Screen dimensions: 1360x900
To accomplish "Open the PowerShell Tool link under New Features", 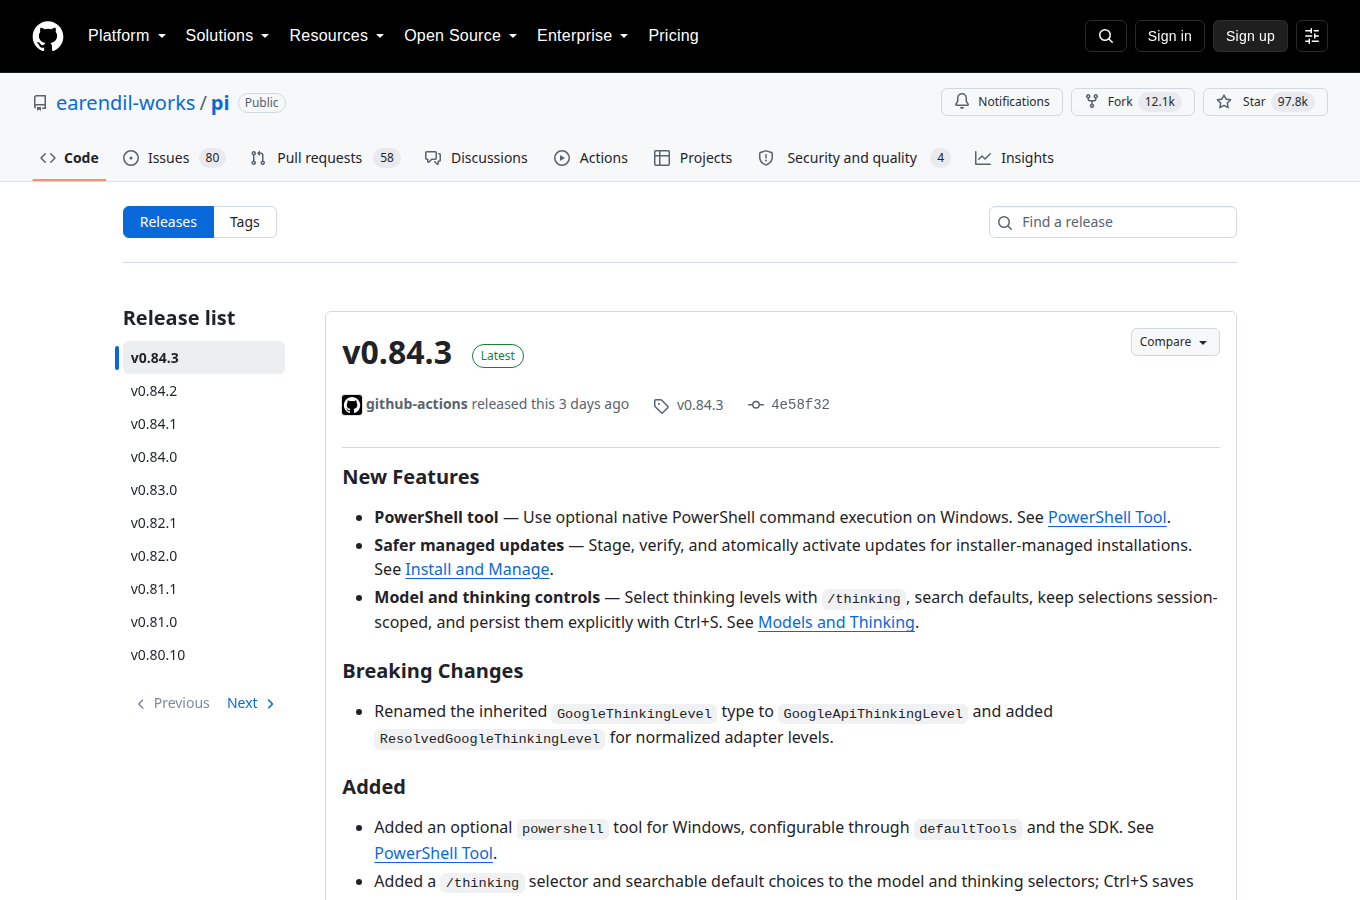I will [x=1107, y=517].
